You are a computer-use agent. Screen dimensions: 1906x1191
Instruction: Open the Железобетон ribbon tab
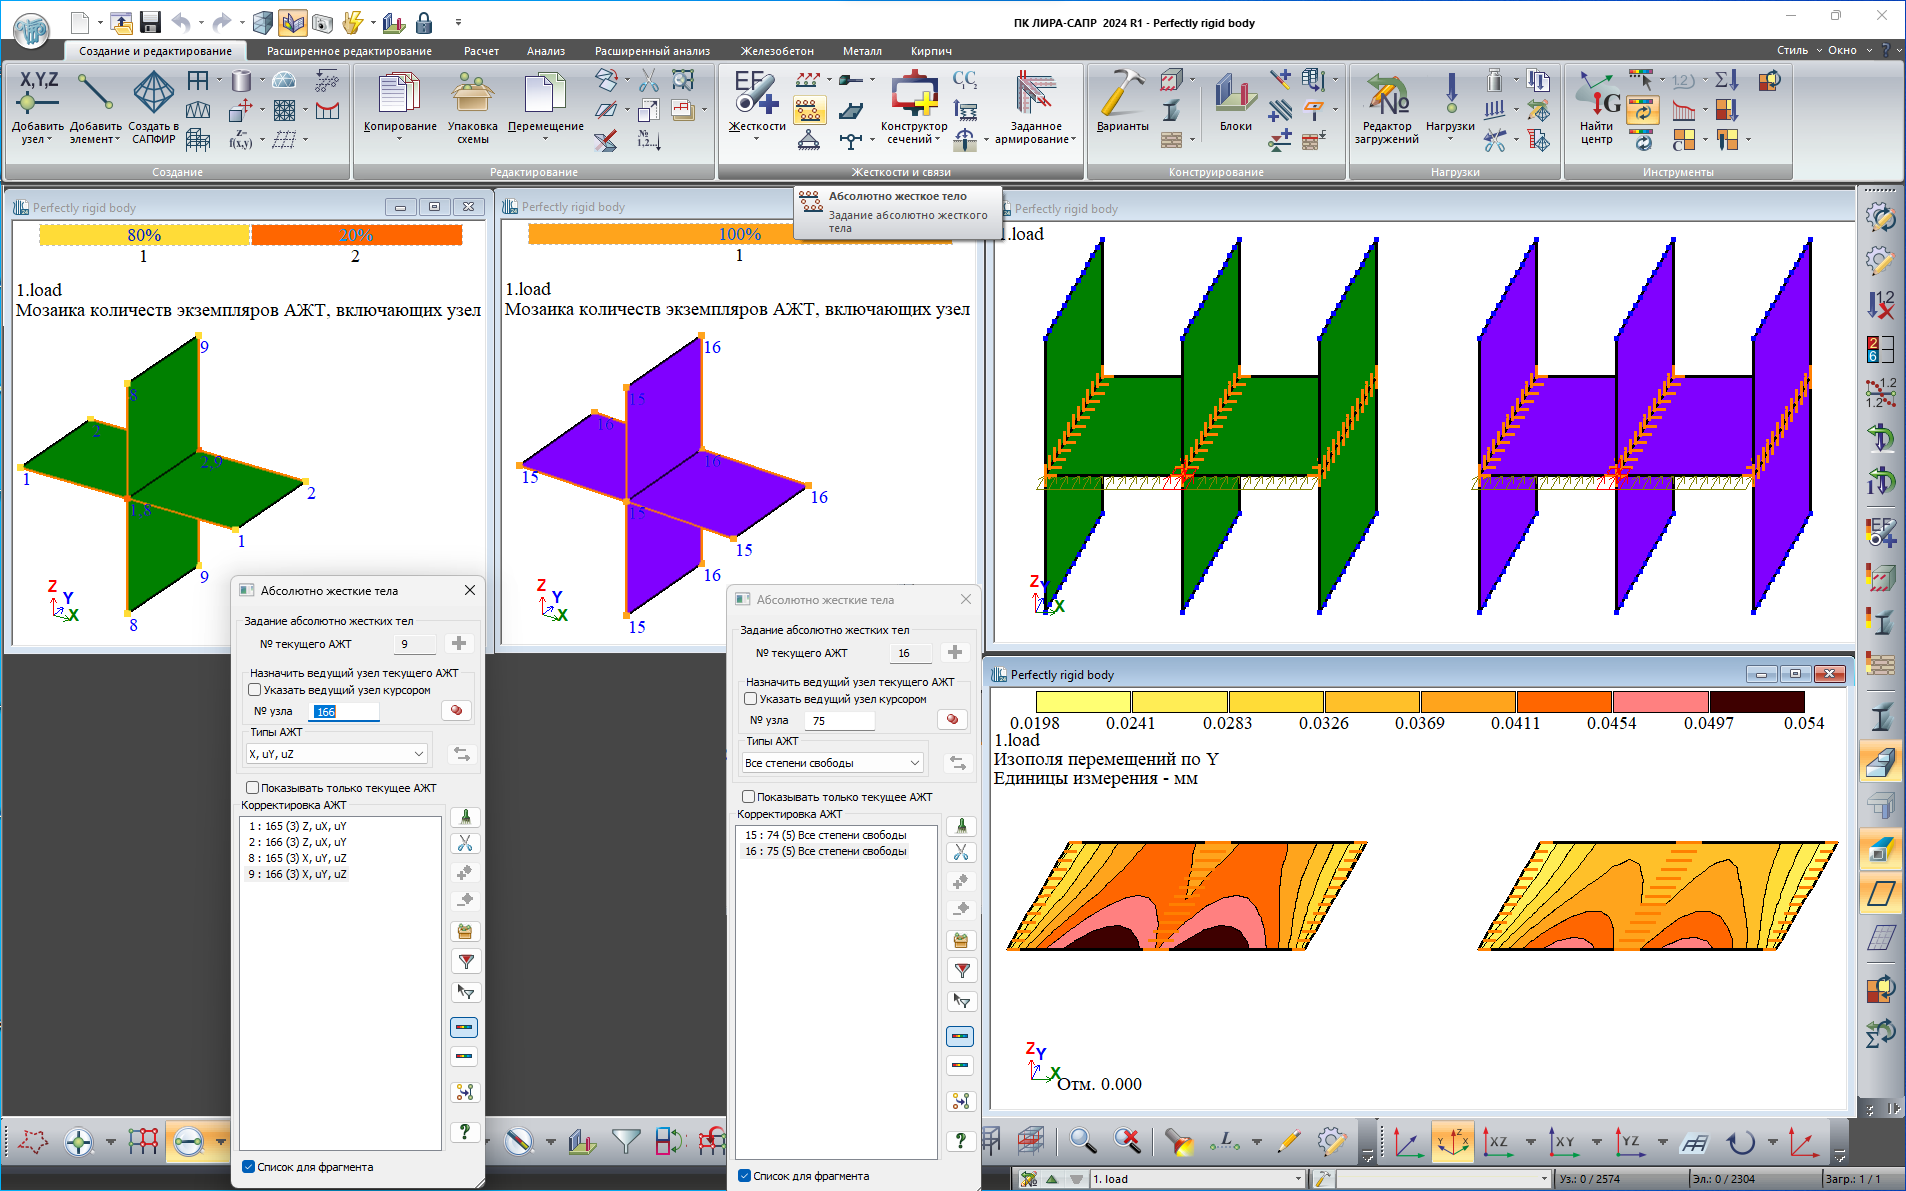coord(777,51)
